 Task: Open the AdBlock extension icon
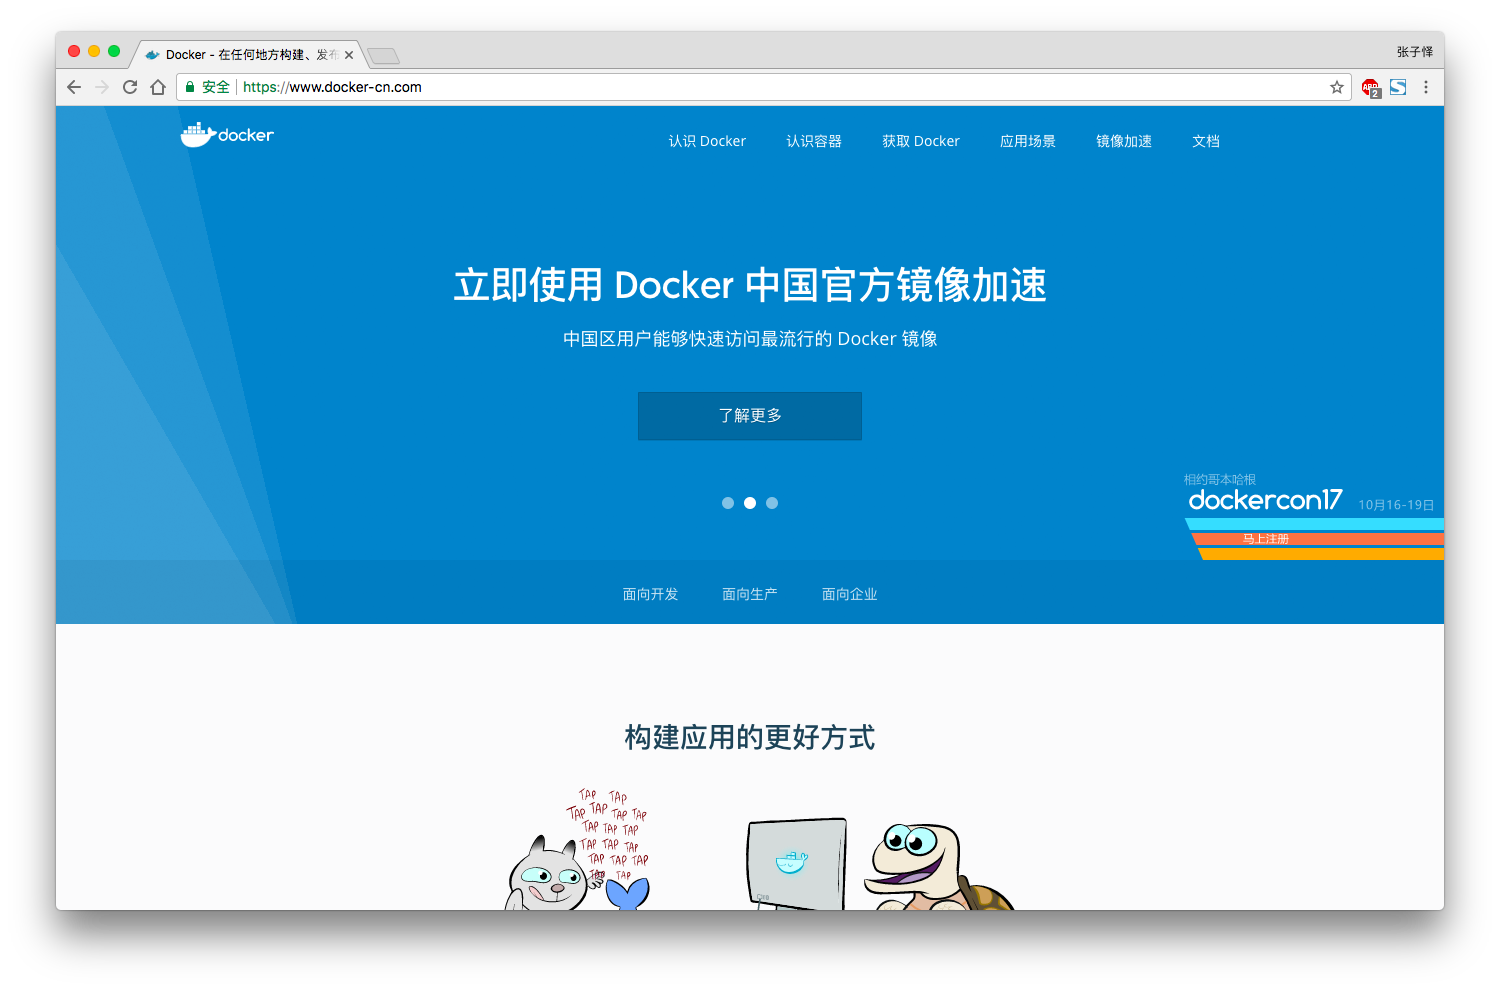(x=1368, y=87)
